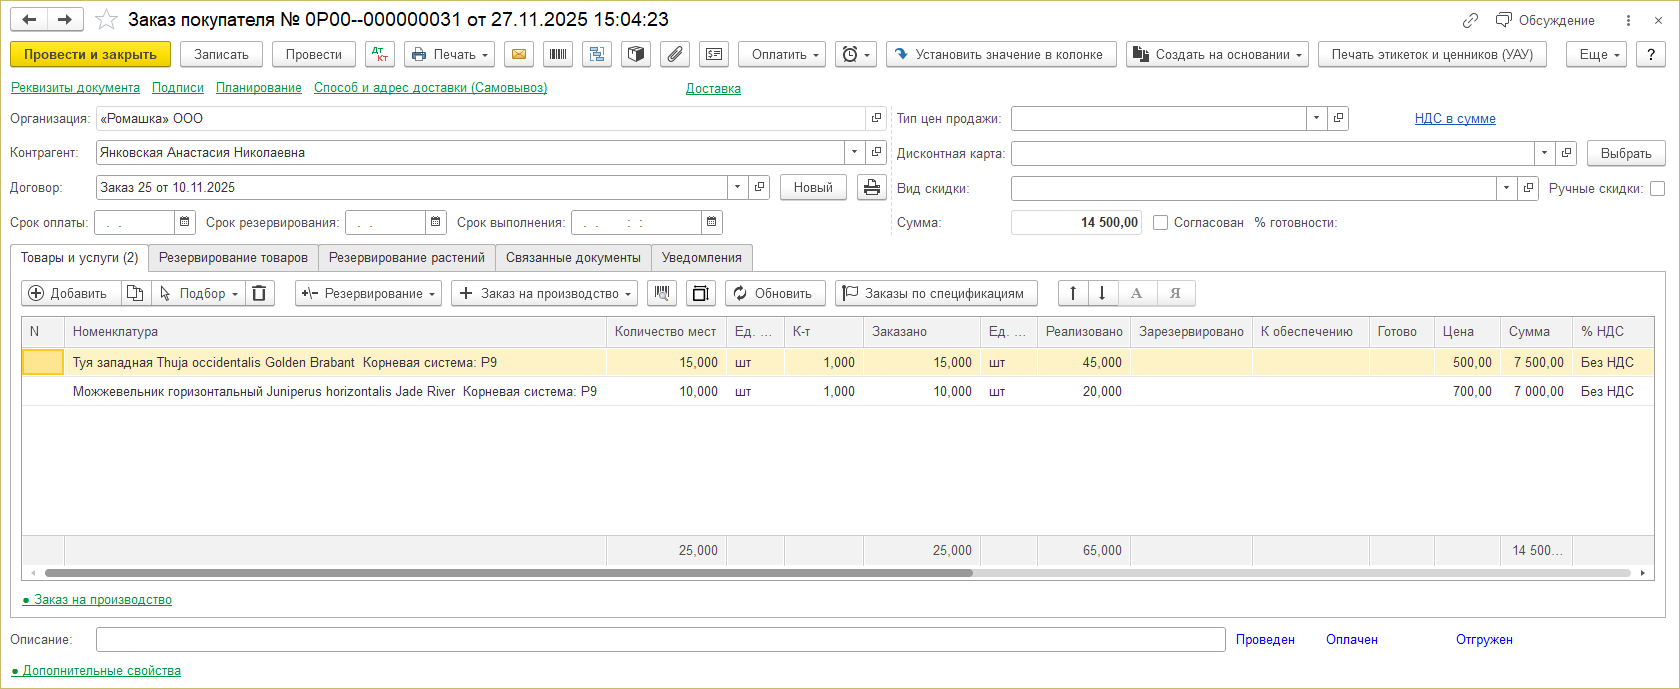Open the Дт/Кт accounting entries icon

click(380, 55)
